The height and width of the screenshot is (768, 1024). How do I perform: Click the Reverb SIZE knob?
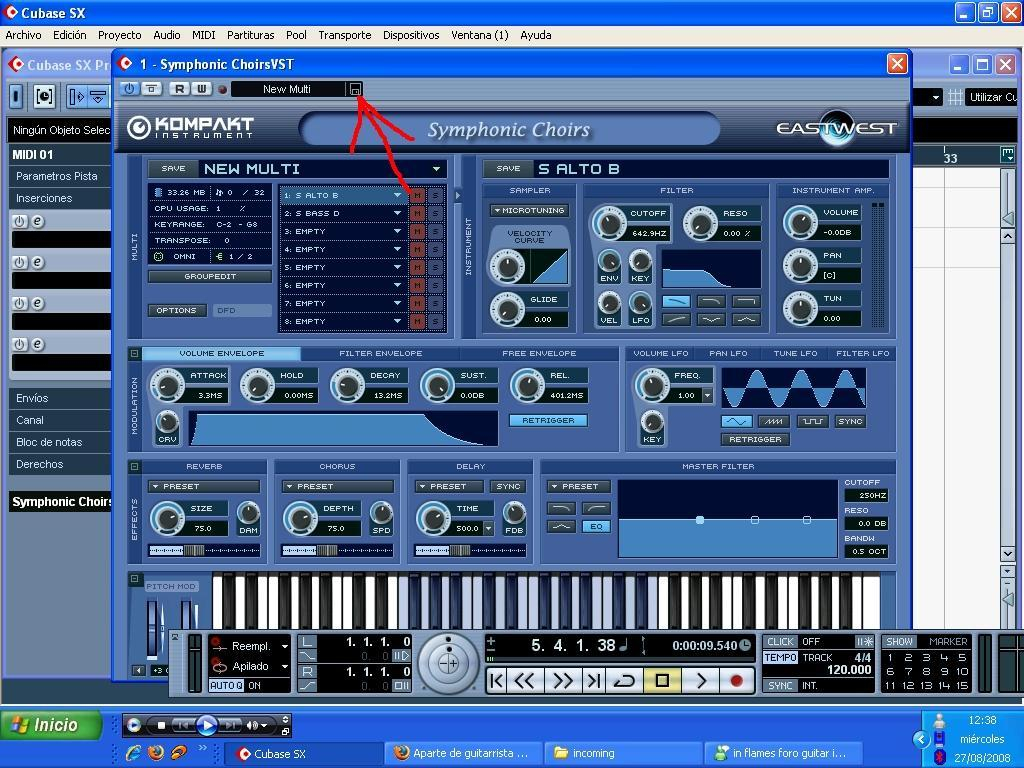[168, 519]
